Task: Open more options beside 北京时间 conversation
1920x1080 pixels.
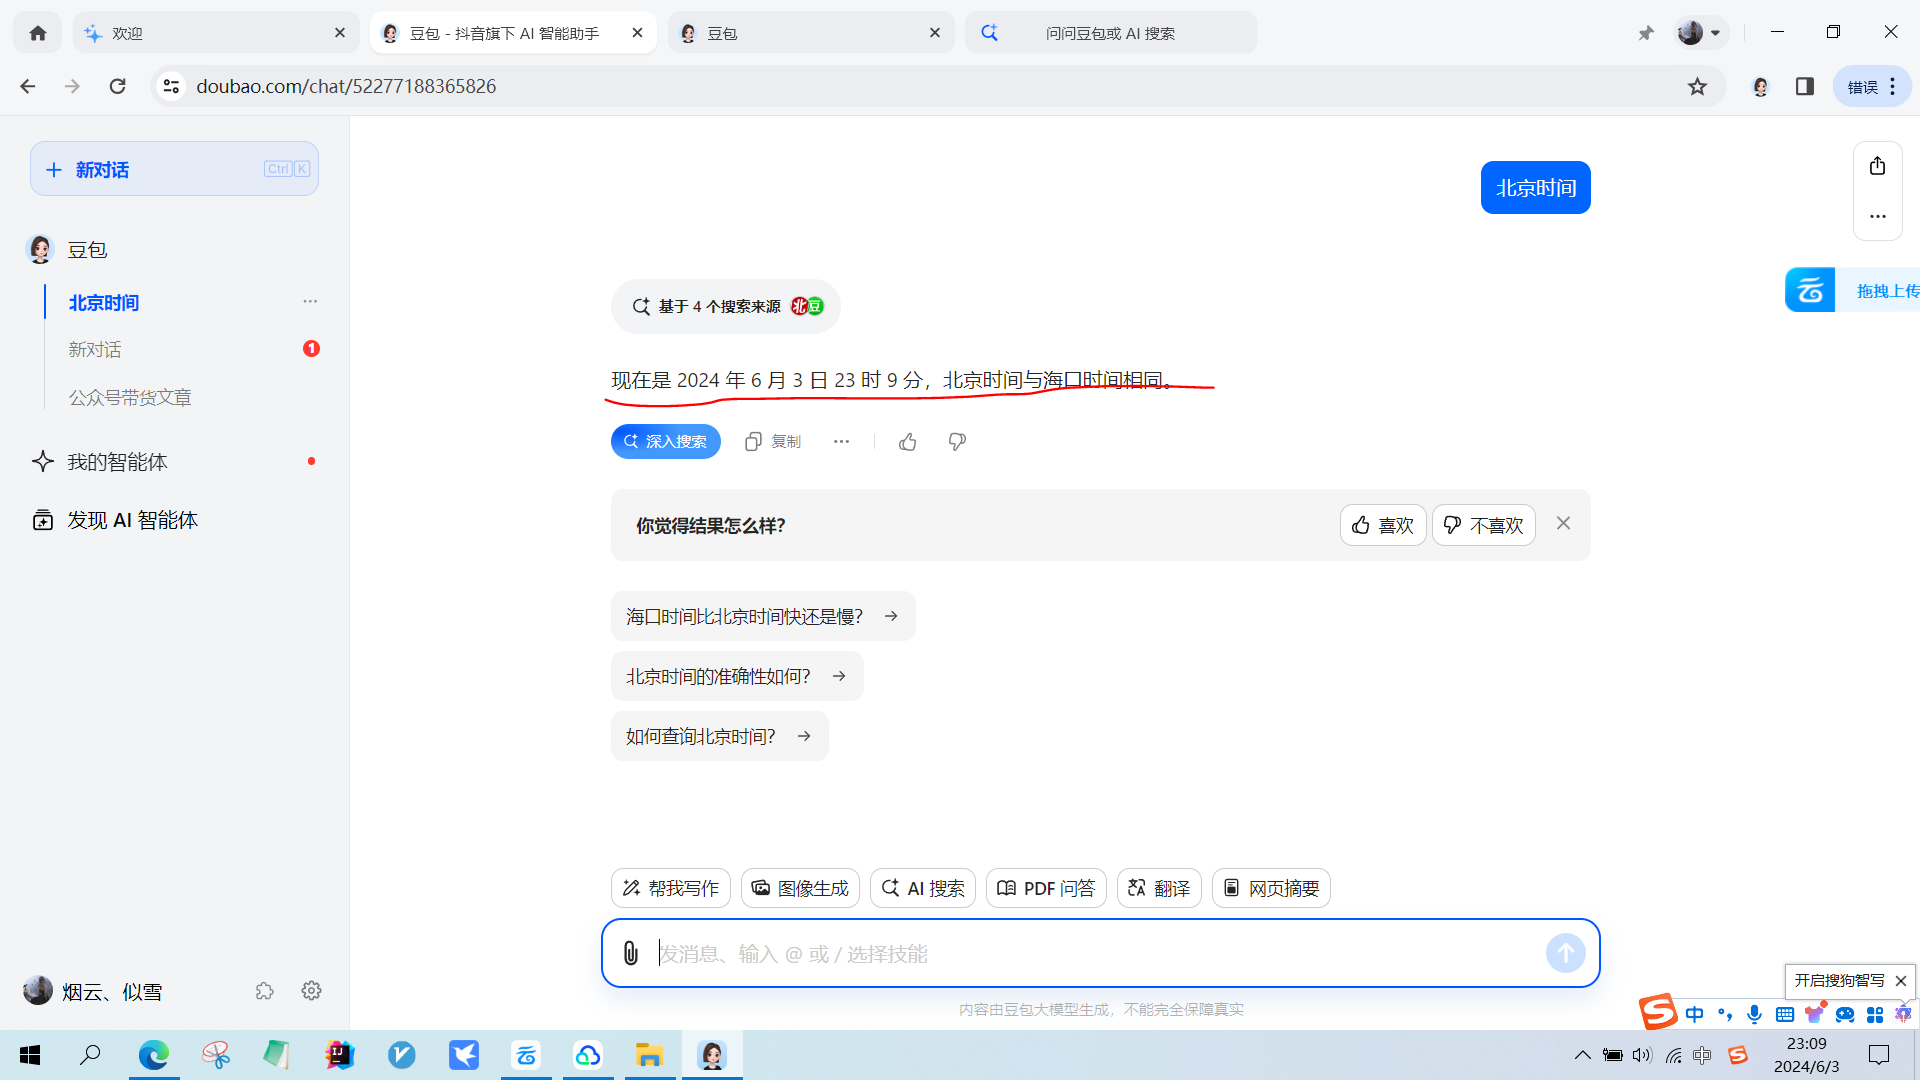Action: pos(310,302)
